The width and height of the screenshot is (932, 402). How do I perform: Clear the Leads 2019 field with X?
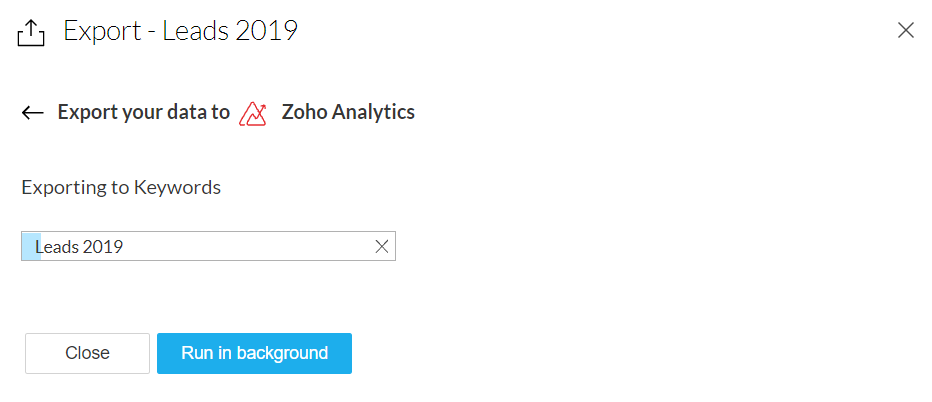[x=381, y=247]
